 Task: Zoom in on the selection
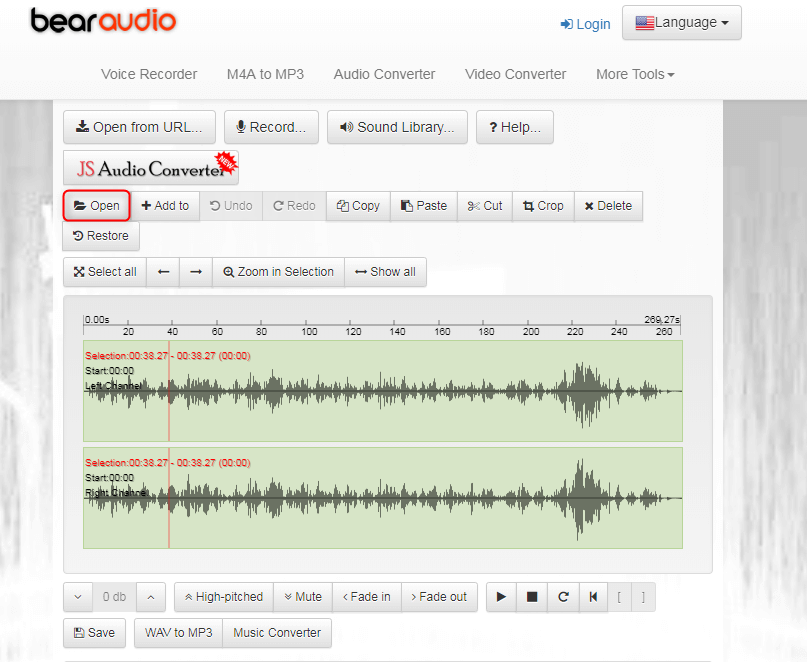(x=278, y=272)
